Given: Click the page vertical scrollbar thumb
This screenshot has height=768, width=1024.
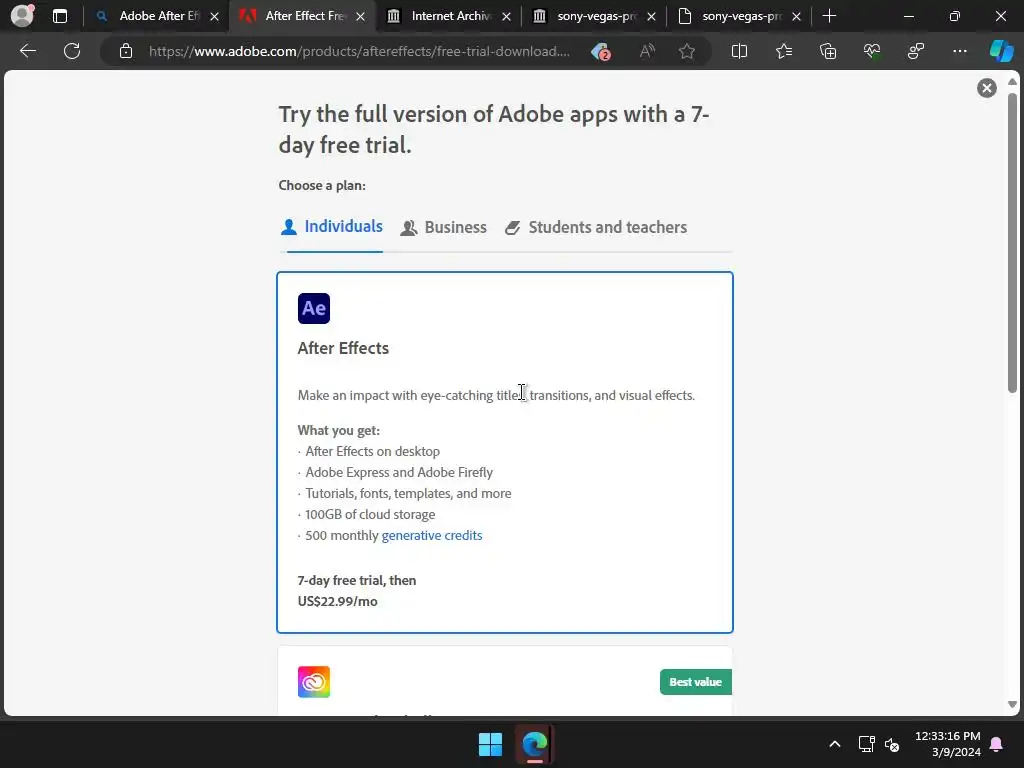Looking at the screenshot, I should [1012, 243].
